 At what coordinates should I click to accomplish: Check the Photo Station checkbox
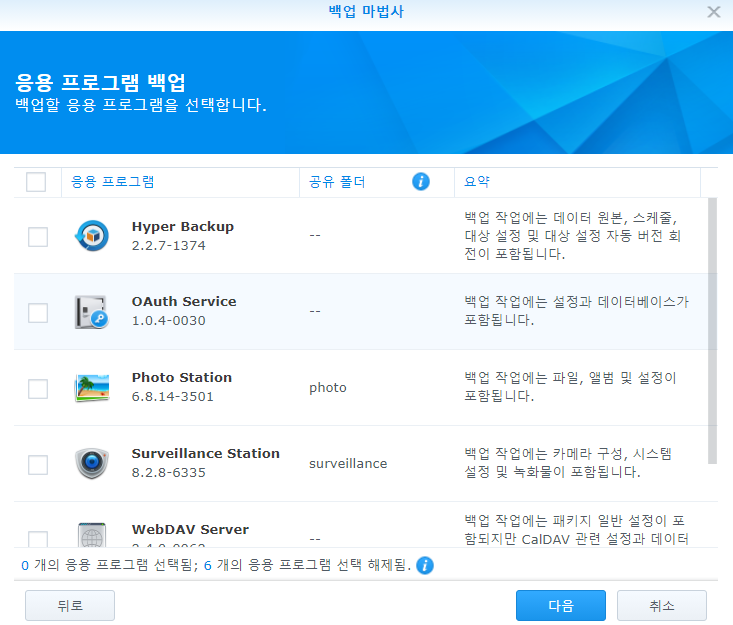[x=38, y=388]
